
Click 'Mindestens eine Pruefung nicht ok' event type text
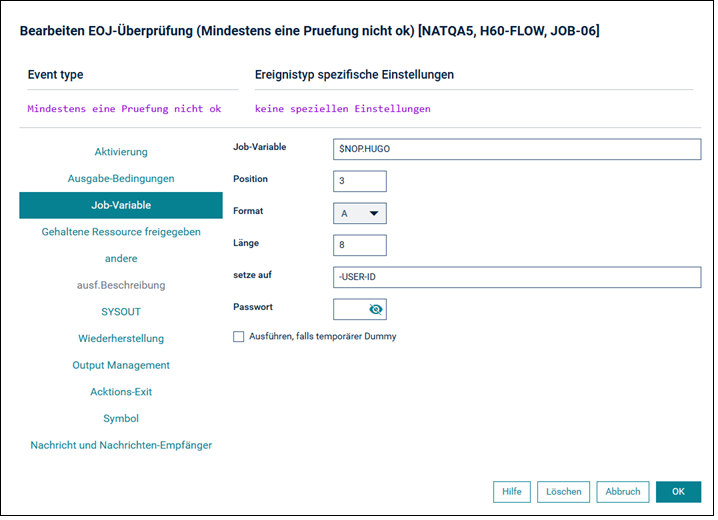click(124, 109)
